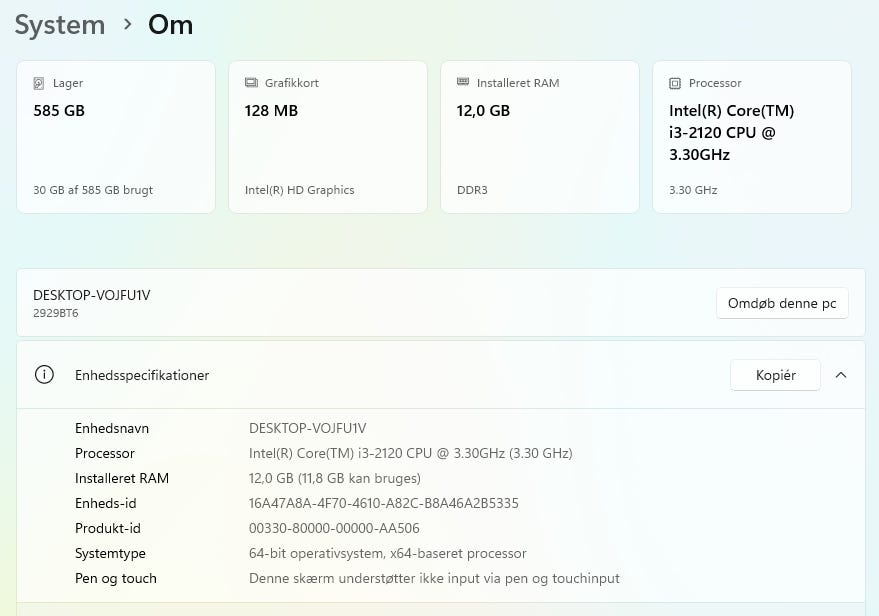The width and height of the screenshot is (879, 616).
Task: Click the Lager storage icon
Action: pyautogui.click(x=39, y=83)
